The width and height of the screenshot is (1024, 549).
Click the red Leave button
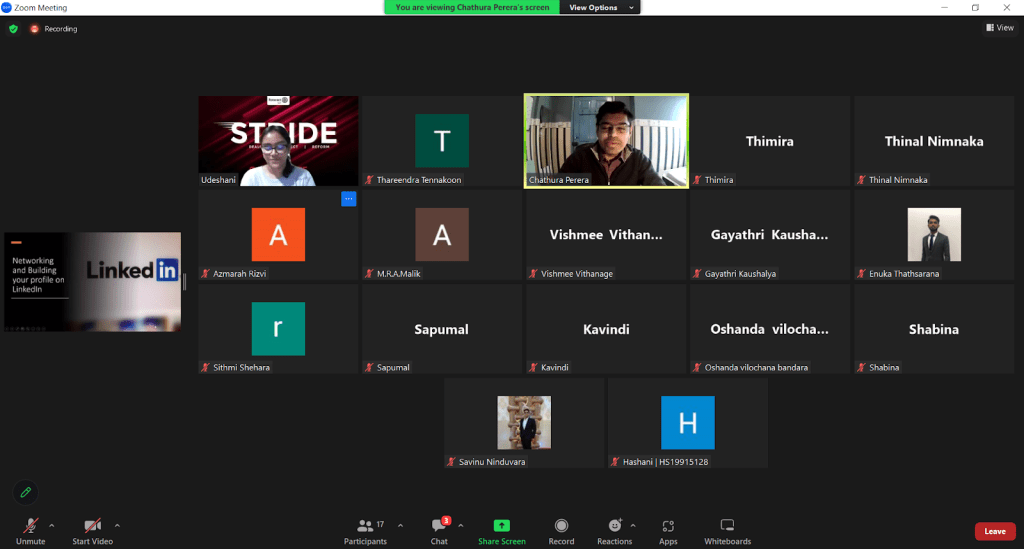coord(994,531)
